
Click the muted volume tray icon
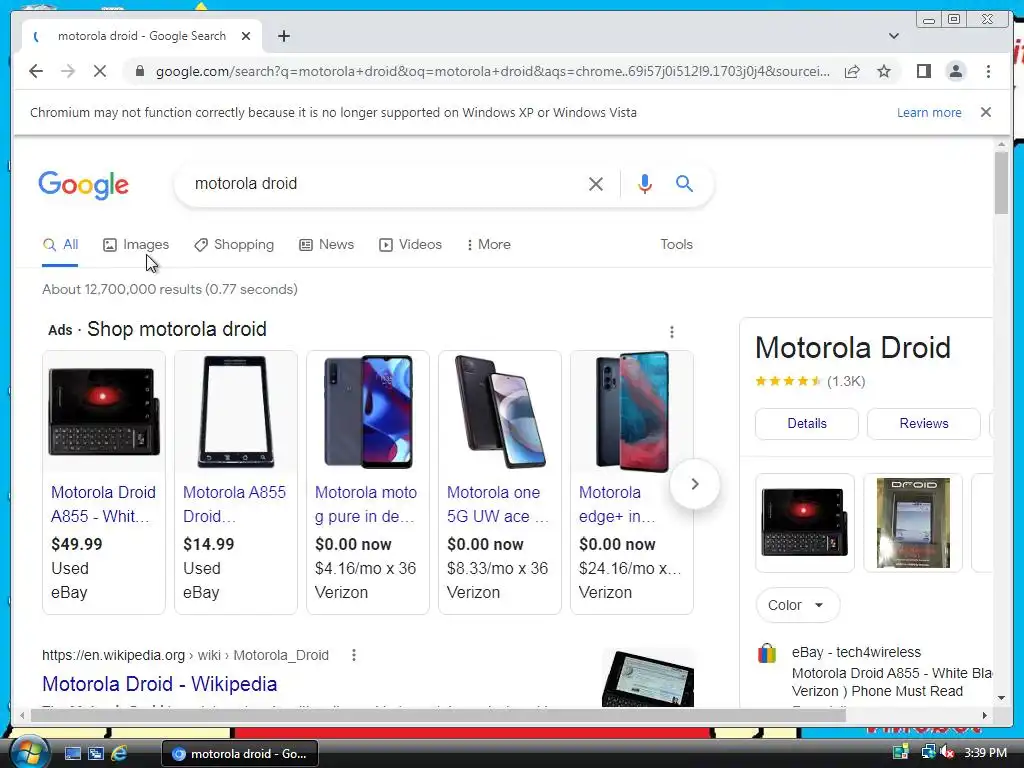(x=946, y=753)
